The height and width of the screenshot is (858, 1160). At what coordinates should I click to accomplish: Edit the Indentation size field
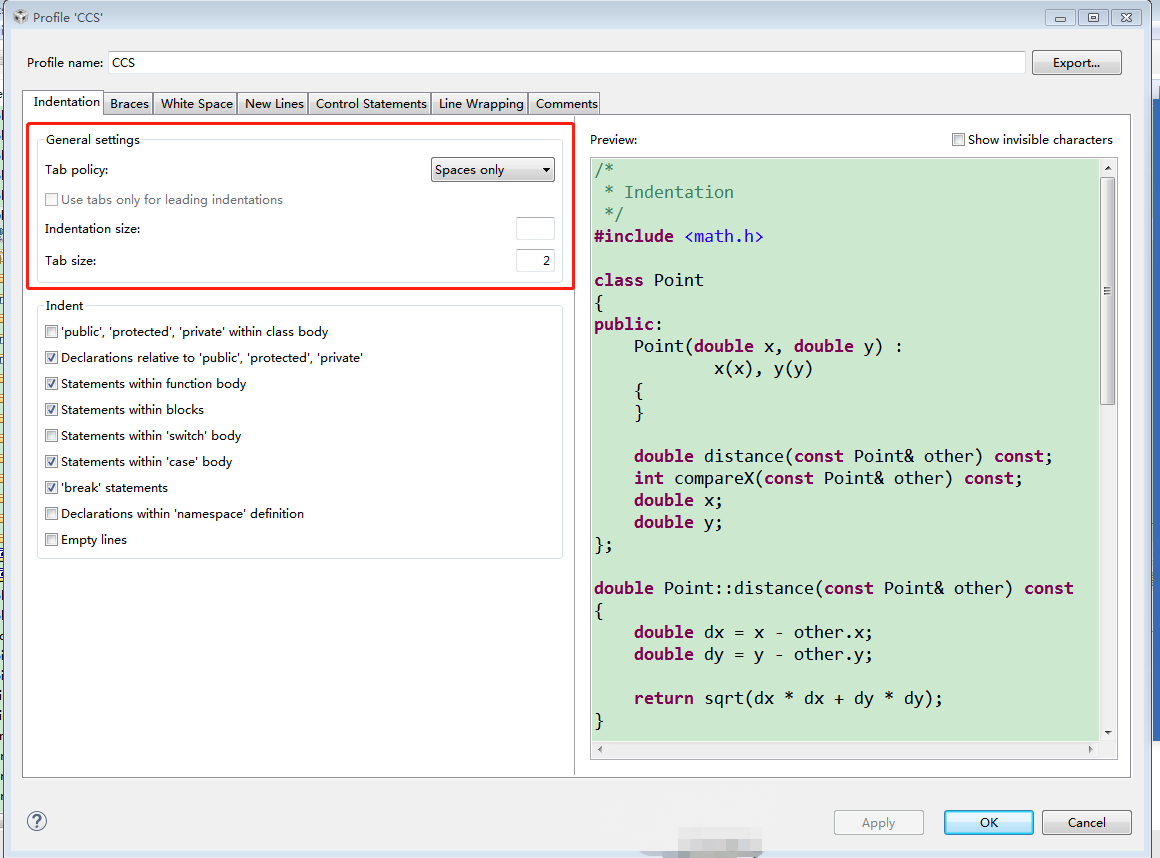pos(535,228)
